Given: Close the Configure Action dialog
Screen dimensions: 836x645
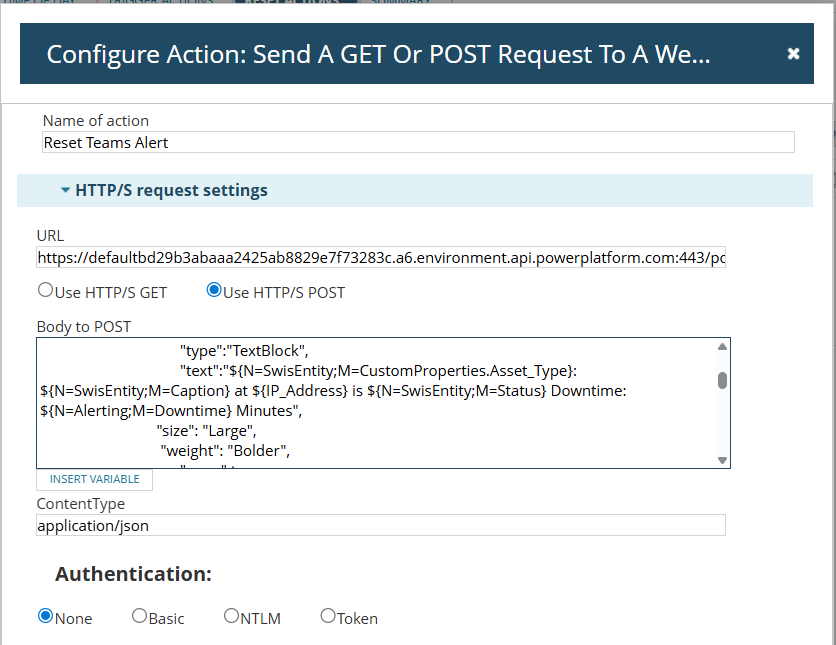Looking at the screenshot, I should (x=793, y=53).
